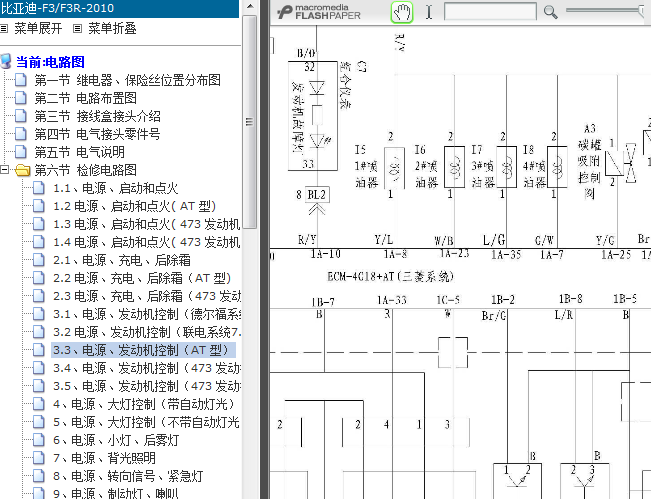Open 第五节 电气说明
The height and width of the screenshot is (499, 651).
pyautogui.click(x=80, y=152)
